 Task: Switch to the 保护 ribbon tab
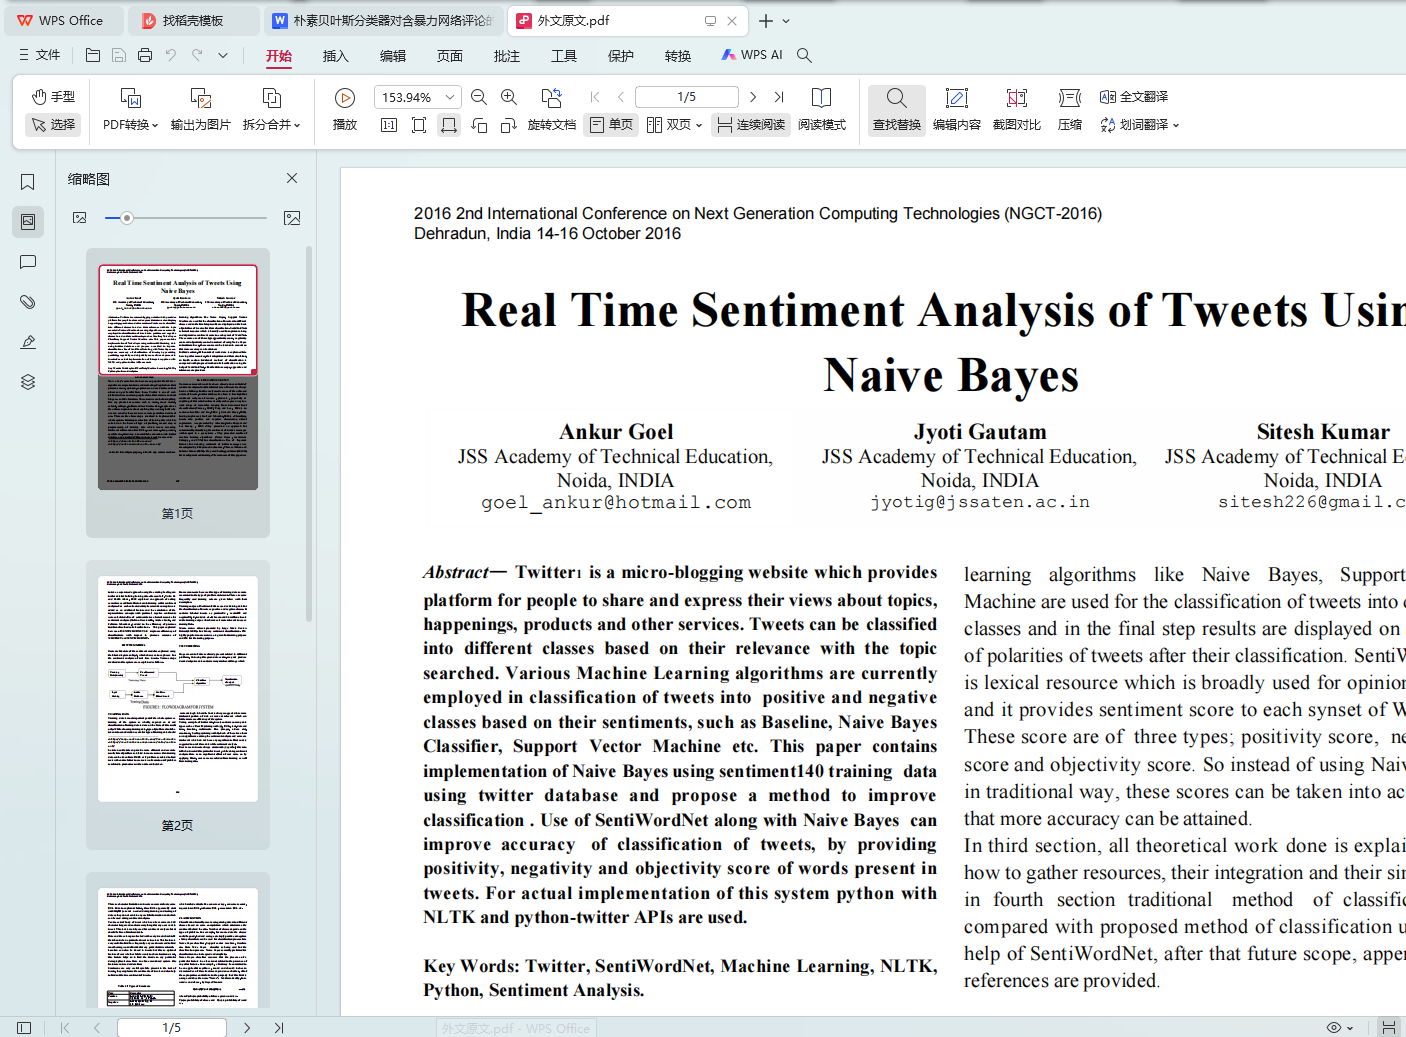pyautogui.click(x=621, y=56)
